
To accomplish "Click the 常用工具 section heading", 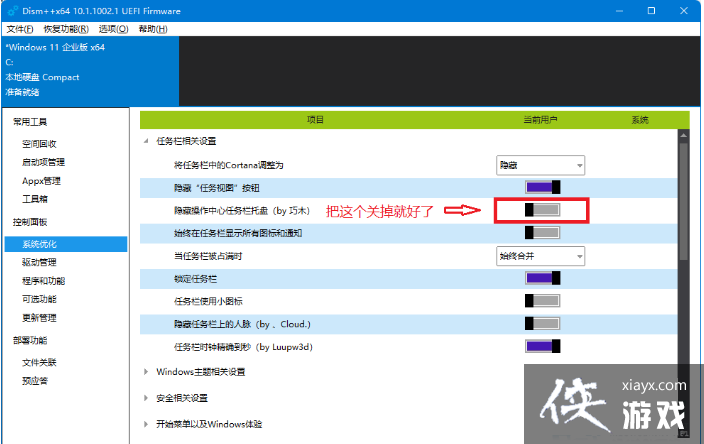I will point(30,122).
